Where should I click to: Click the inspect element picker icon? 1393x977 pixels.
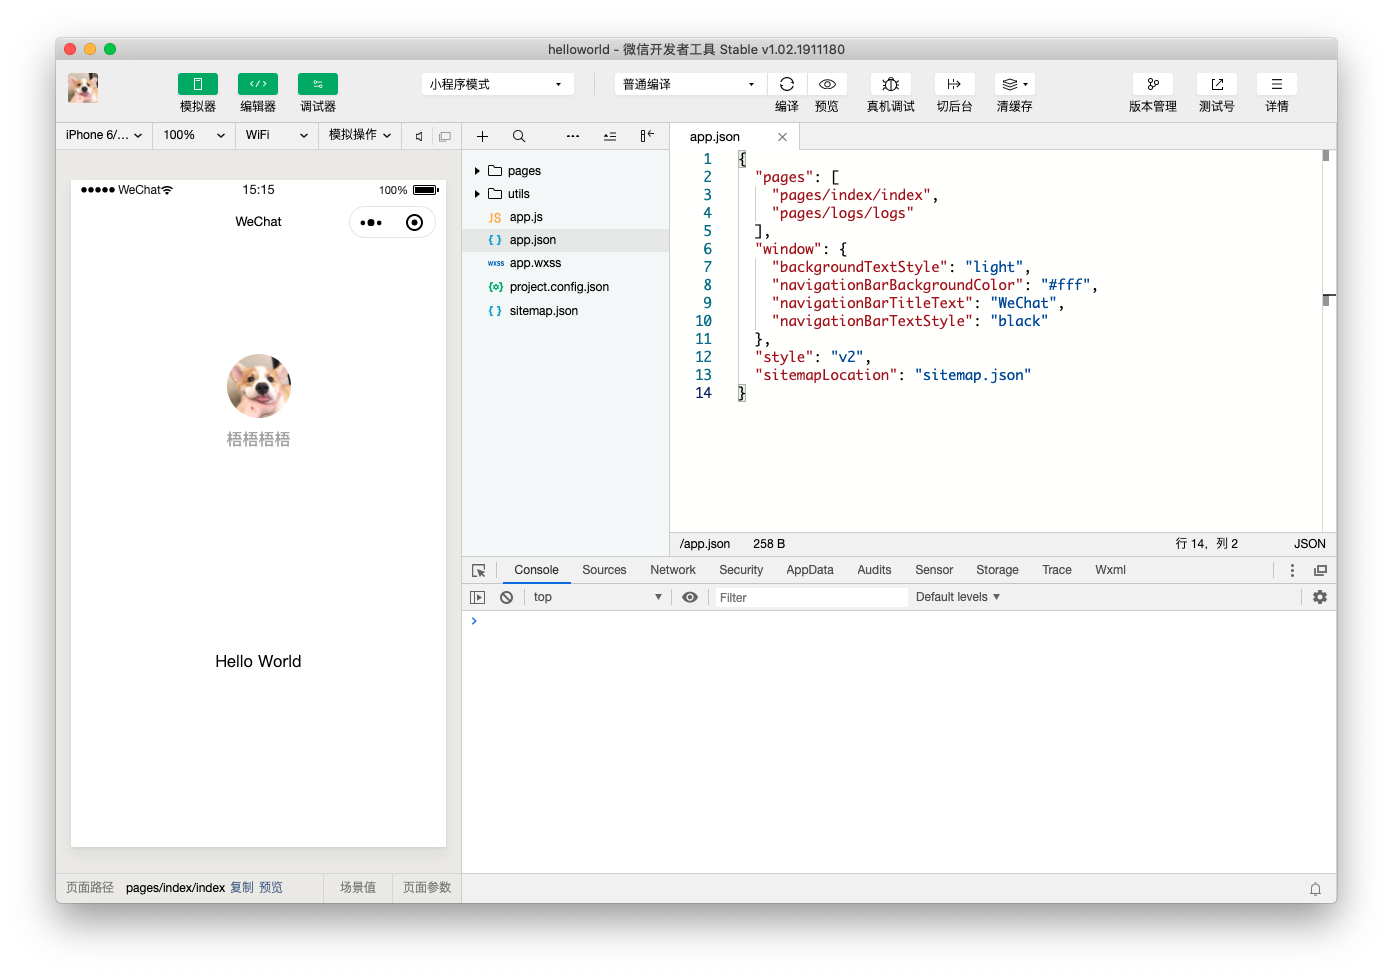click(479, 570)
